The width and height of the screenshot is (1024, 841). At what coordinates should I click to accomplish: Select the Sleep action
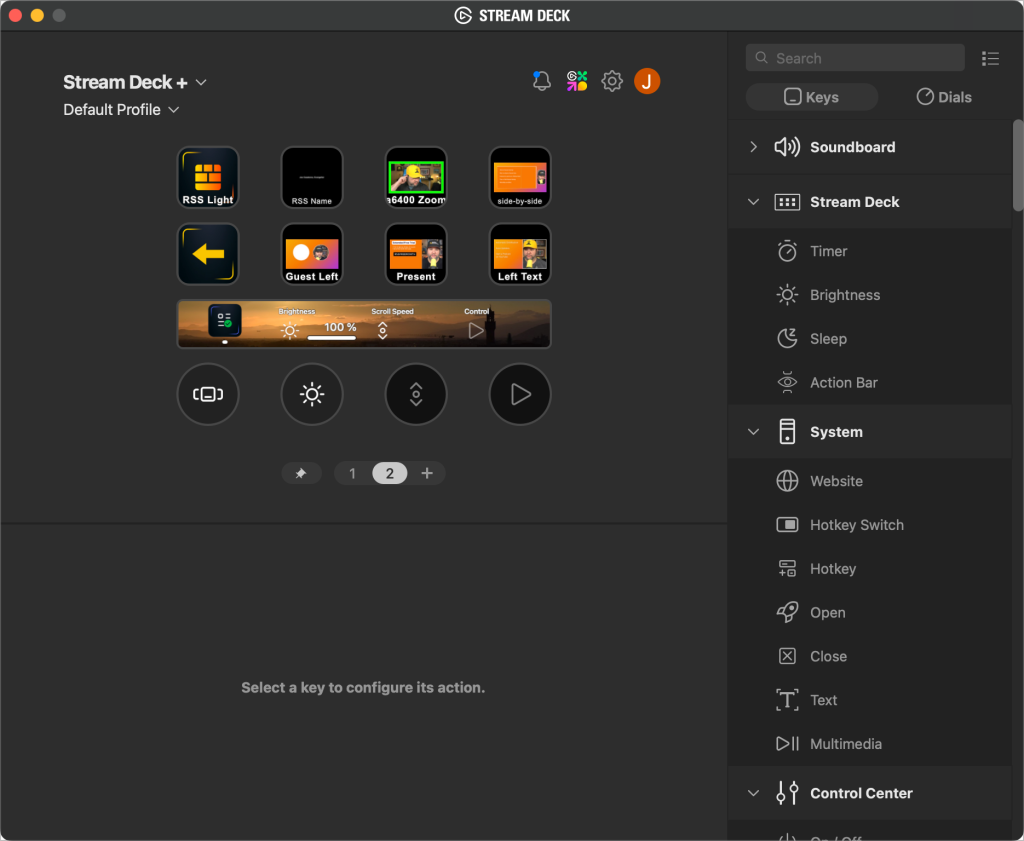click(x=827, y=339)
